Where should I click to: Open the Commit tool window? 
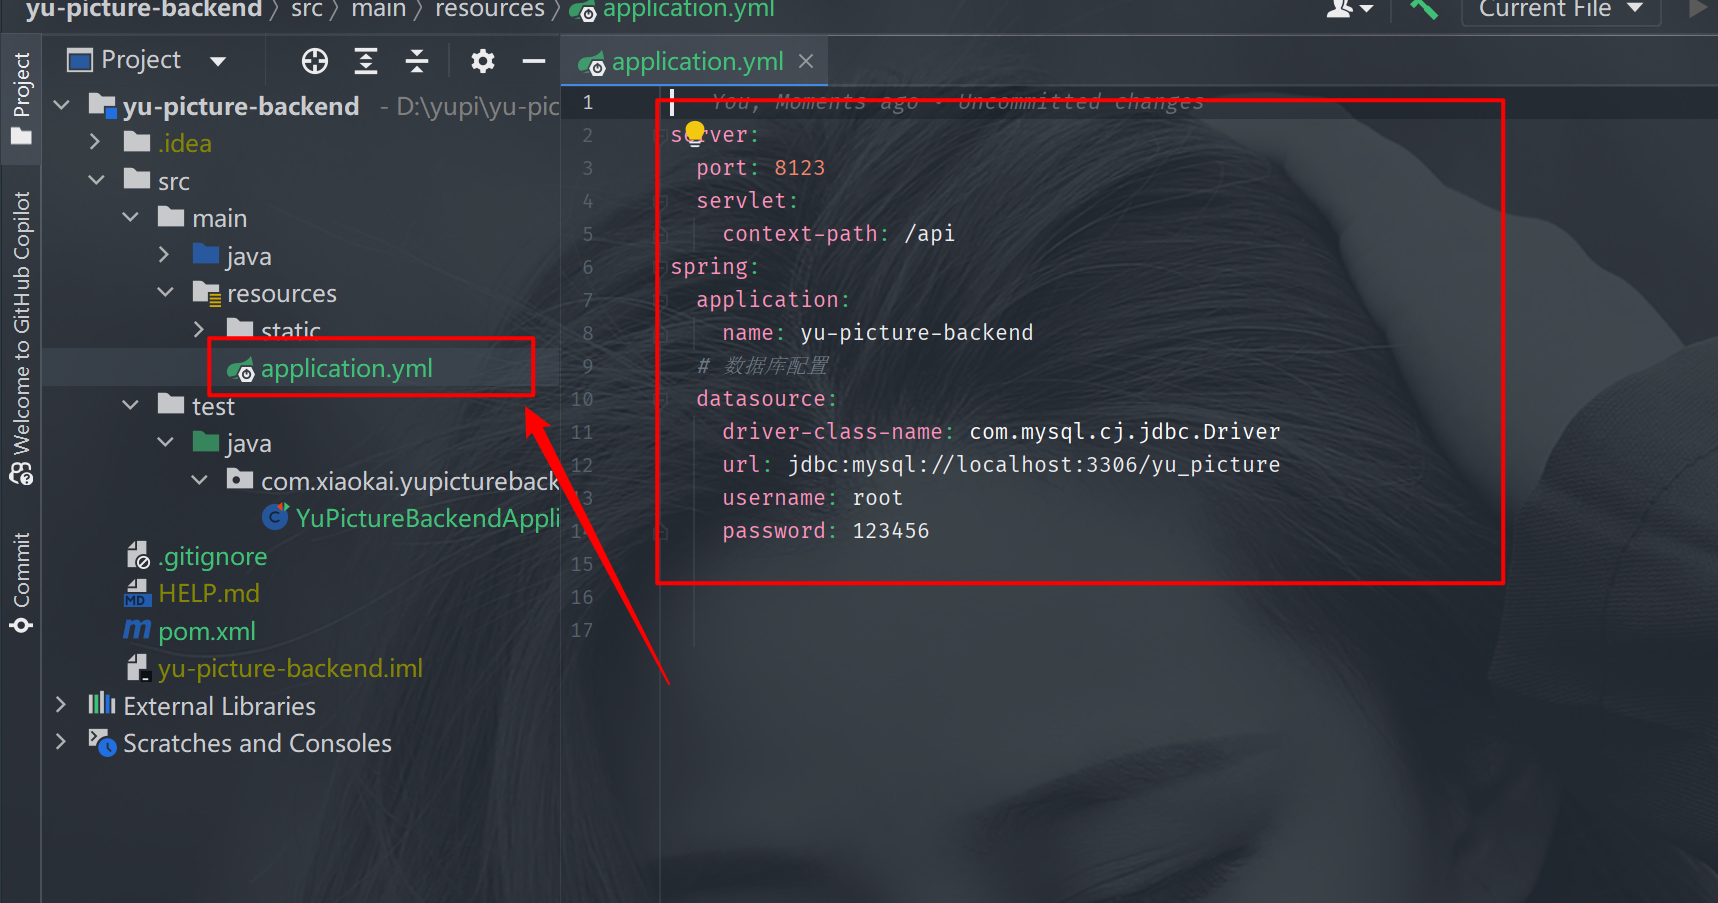tap(21, 582)
